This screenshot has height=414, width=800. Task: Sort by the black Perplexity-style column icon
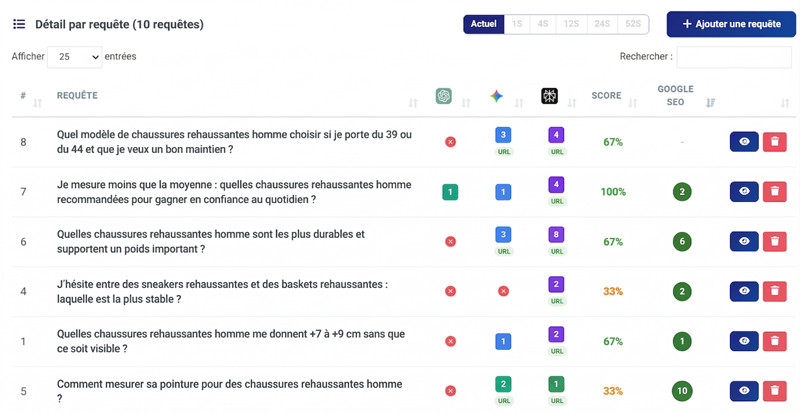click(x=549, y=96)
